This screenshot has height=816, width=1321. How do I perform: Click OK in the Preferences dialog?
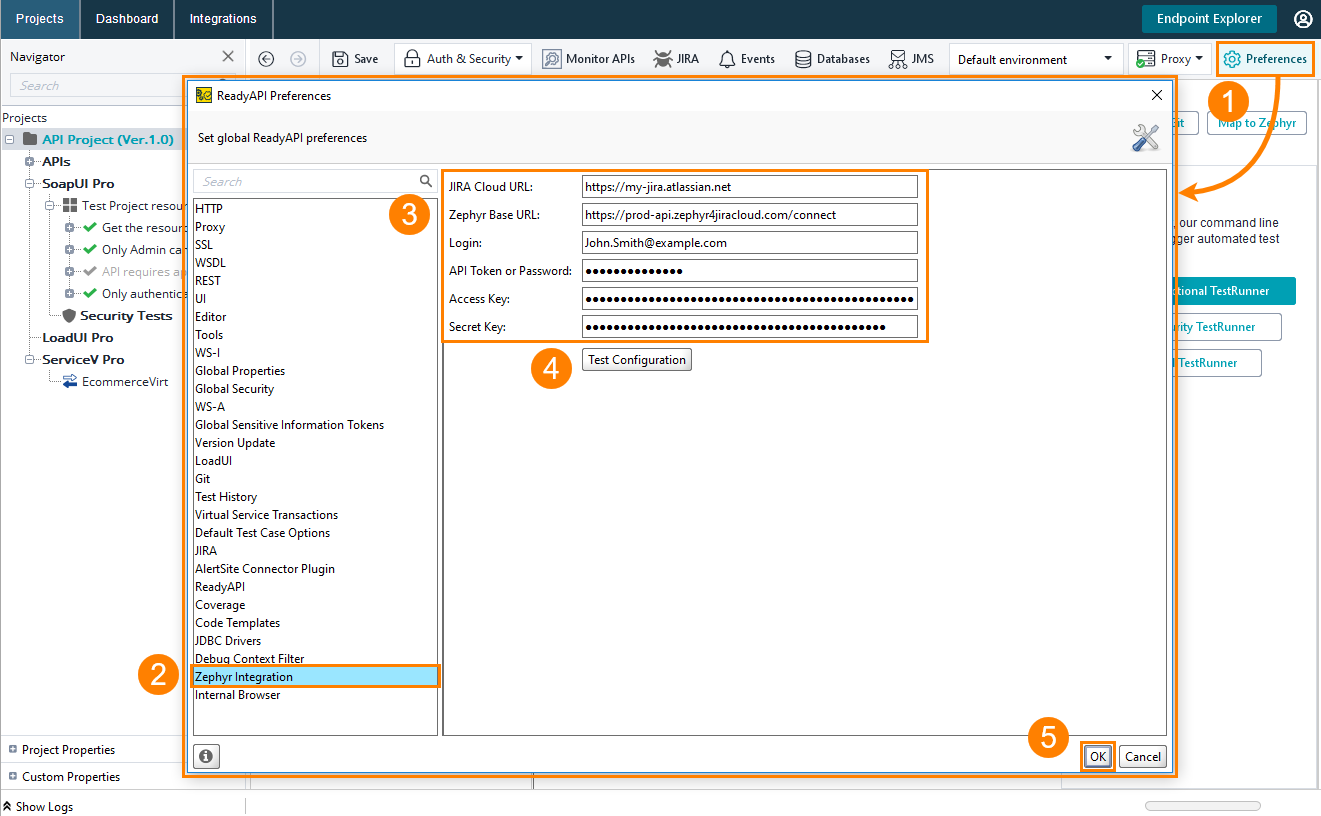(x=1098, y=757)
